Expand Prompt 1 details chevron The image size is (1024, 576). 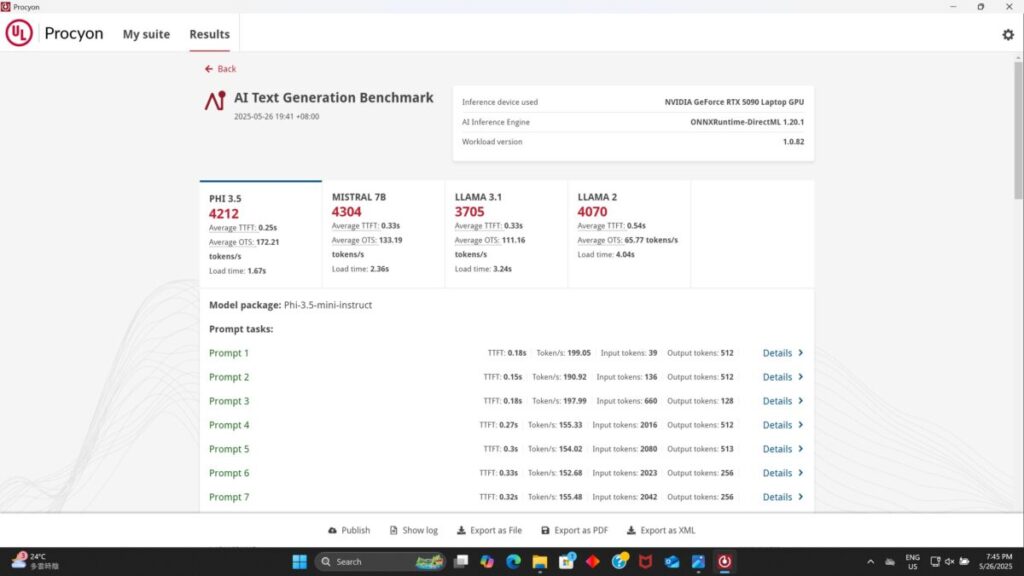point(801,353)
